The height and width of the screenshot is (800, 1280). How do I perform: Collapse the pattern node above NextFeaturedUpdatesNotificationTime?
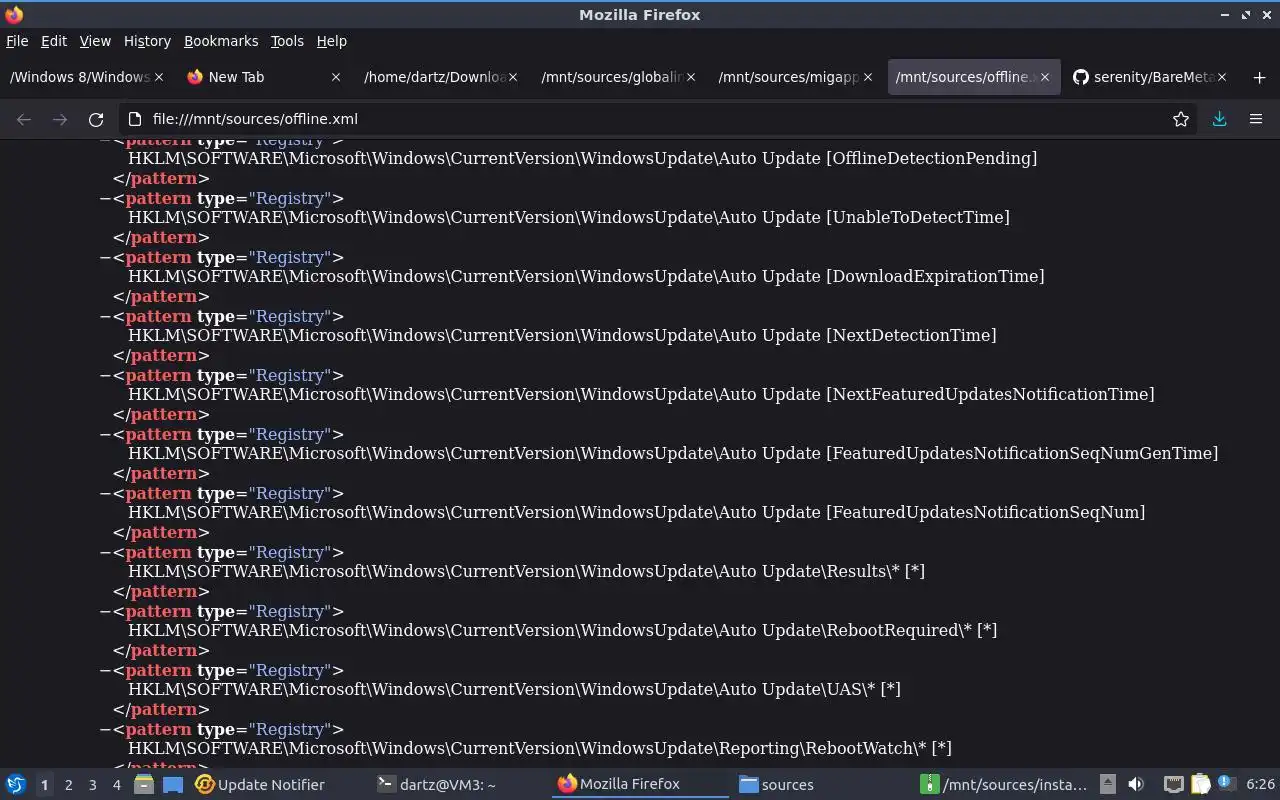104,375
